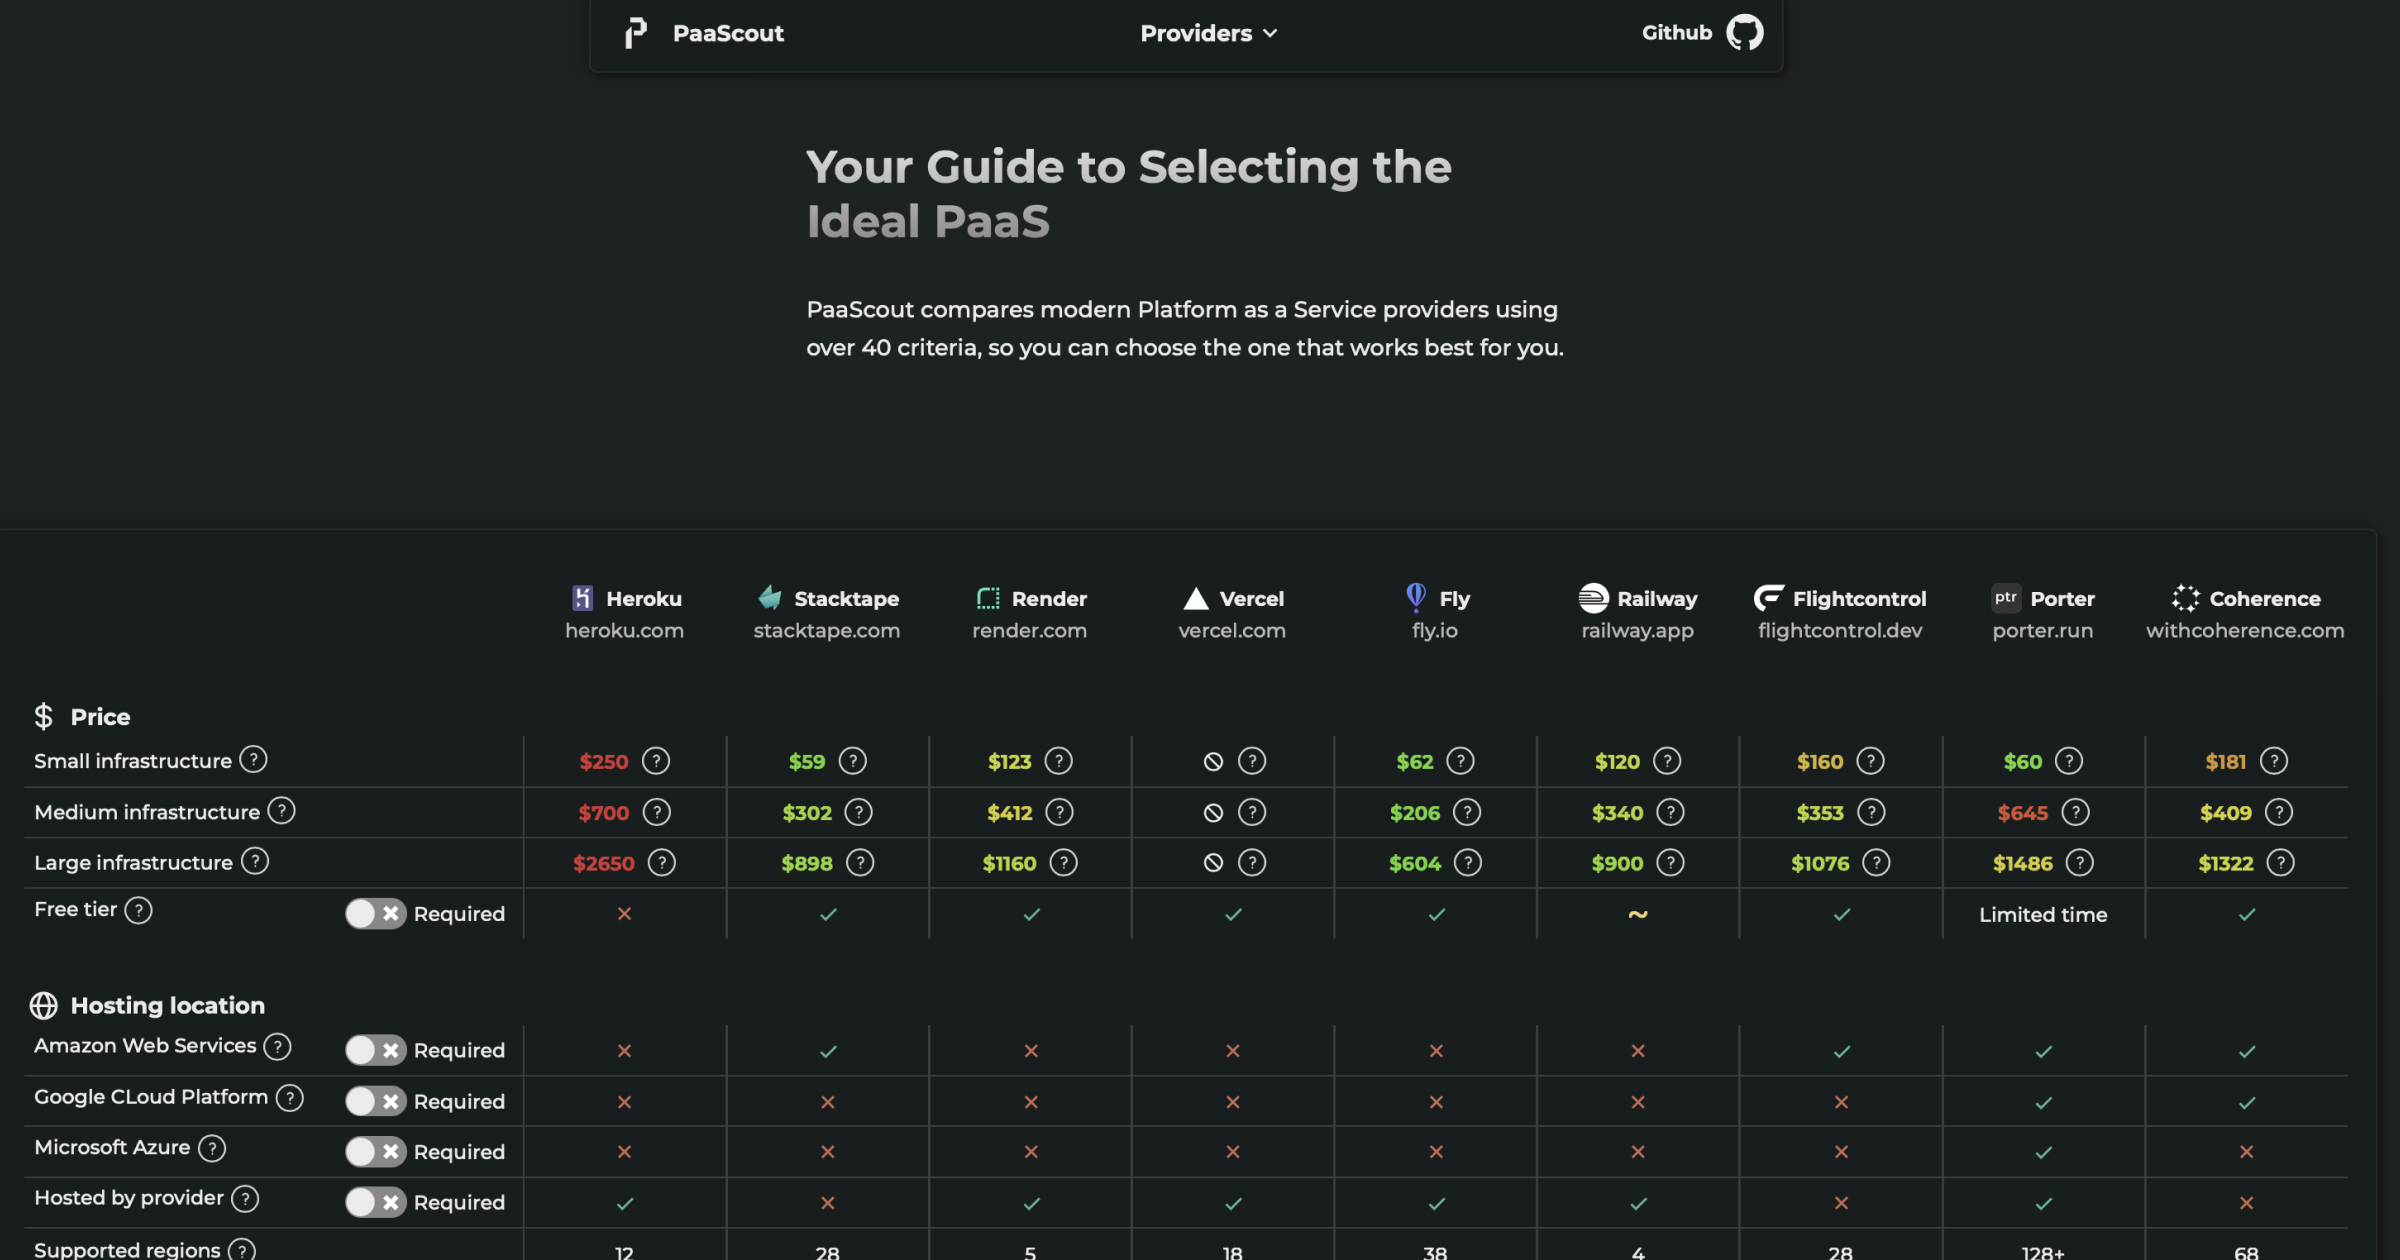Click the Stacktape $898 price

tap(807, 863)
